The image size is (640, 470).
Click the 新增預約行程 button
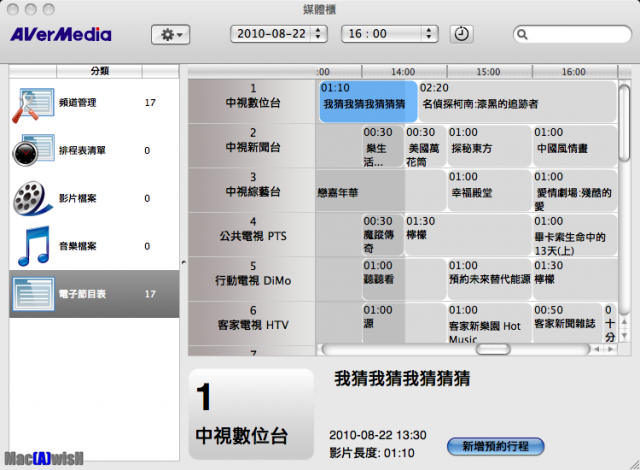(x=496, y=446)
